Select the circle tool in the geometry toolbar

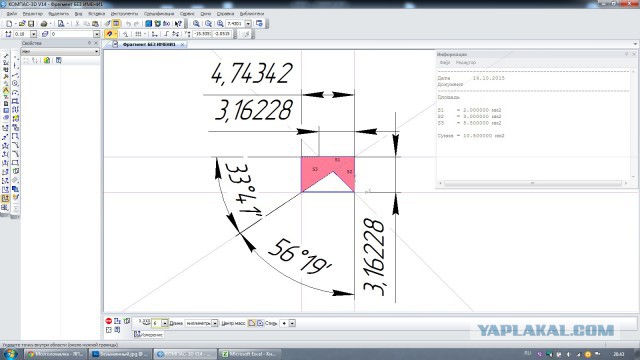point(15,83)
